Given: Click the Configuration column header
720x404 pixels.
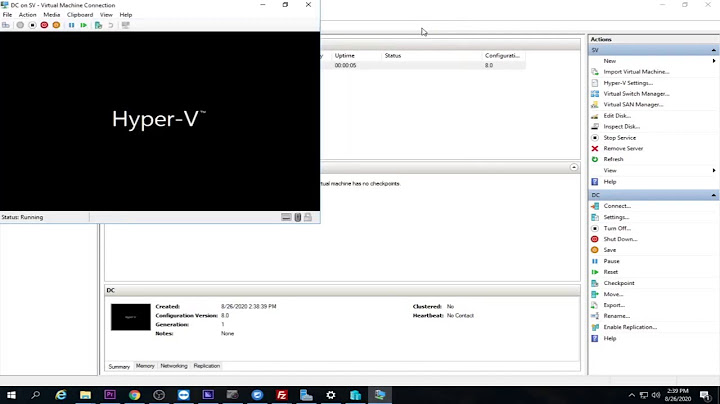Looking at the screenshot, I should tap(503, 56).
